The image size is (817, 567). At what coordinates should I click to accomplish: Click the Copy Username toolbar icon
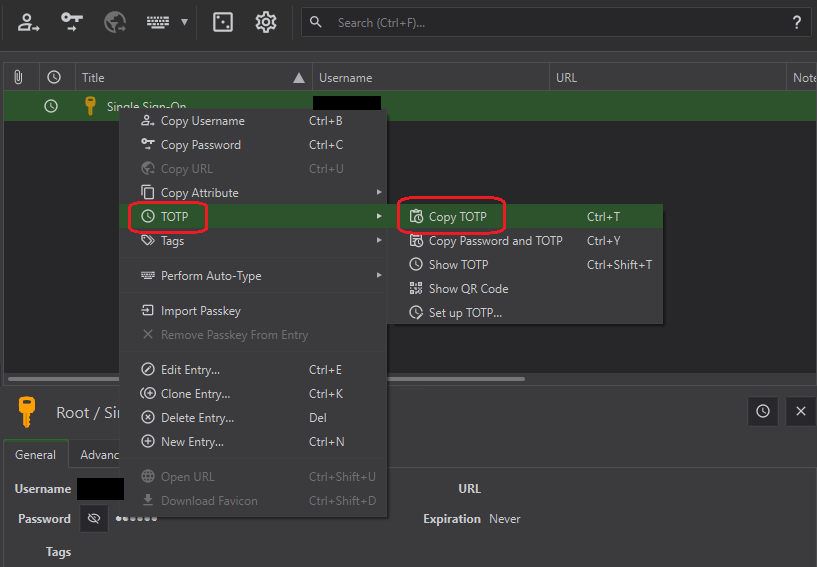tap(28, 22)
